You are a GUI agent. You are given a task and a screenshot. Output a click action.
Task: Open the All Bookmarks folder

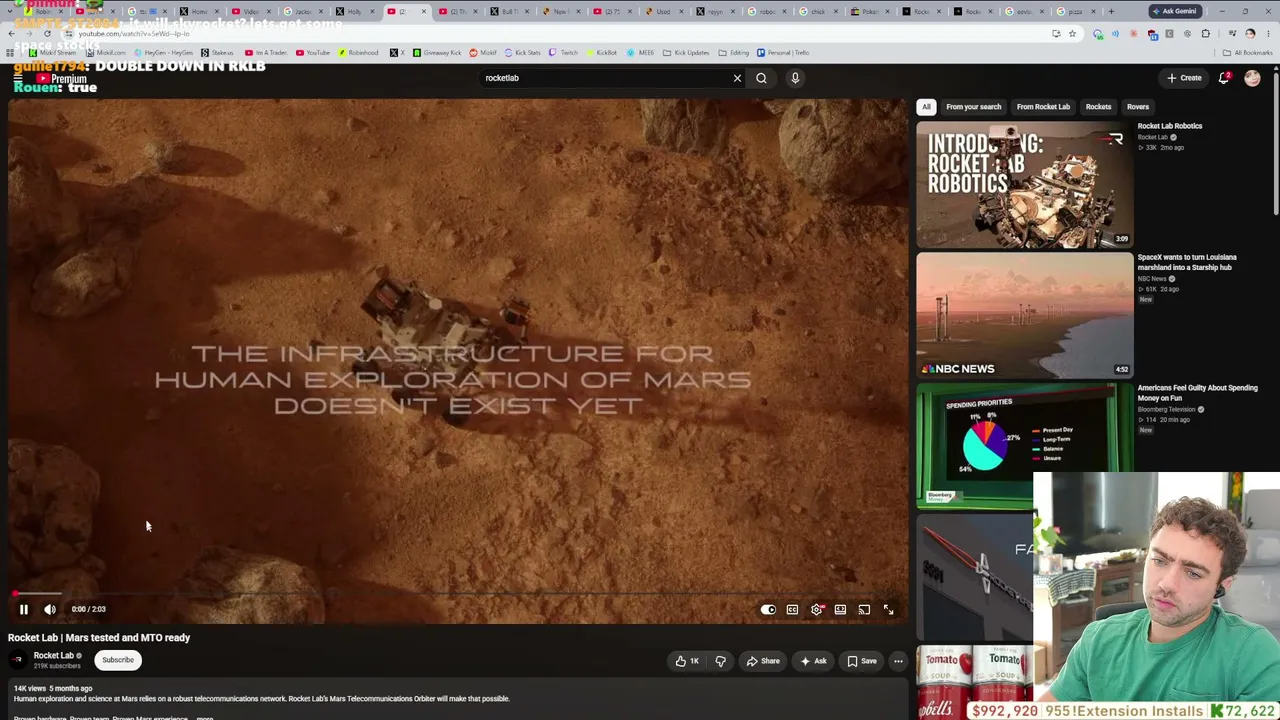pos(1249,53)
